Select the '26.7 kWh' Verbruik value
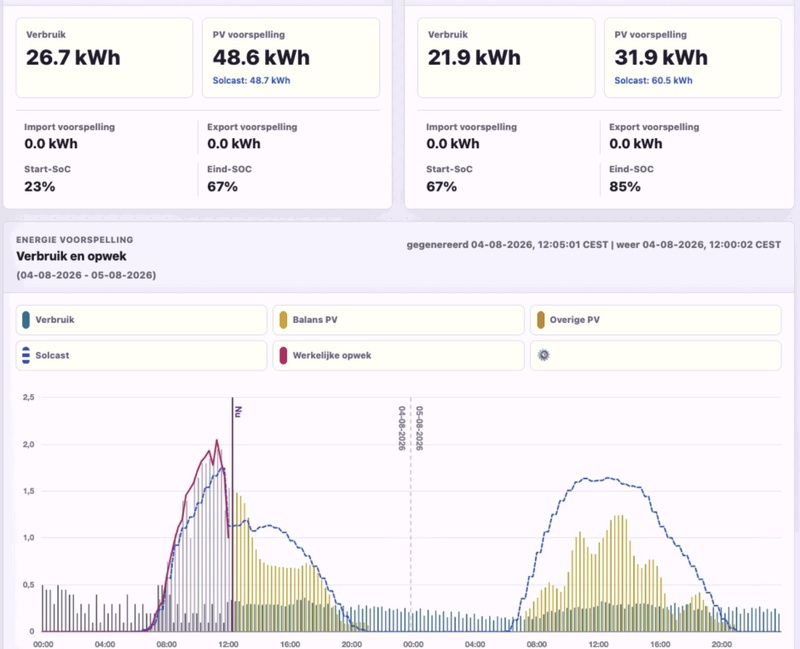 (73, 58)
